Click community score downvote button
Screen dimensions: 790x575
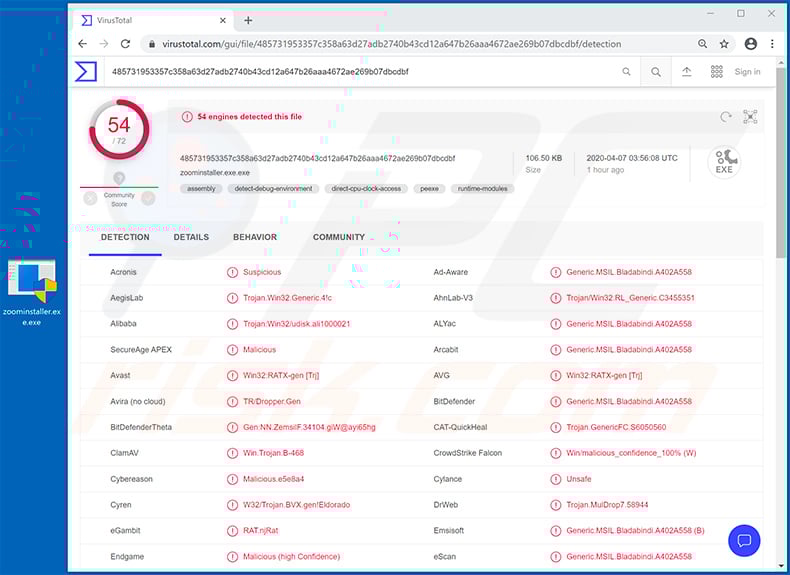(x=90, y=199)
